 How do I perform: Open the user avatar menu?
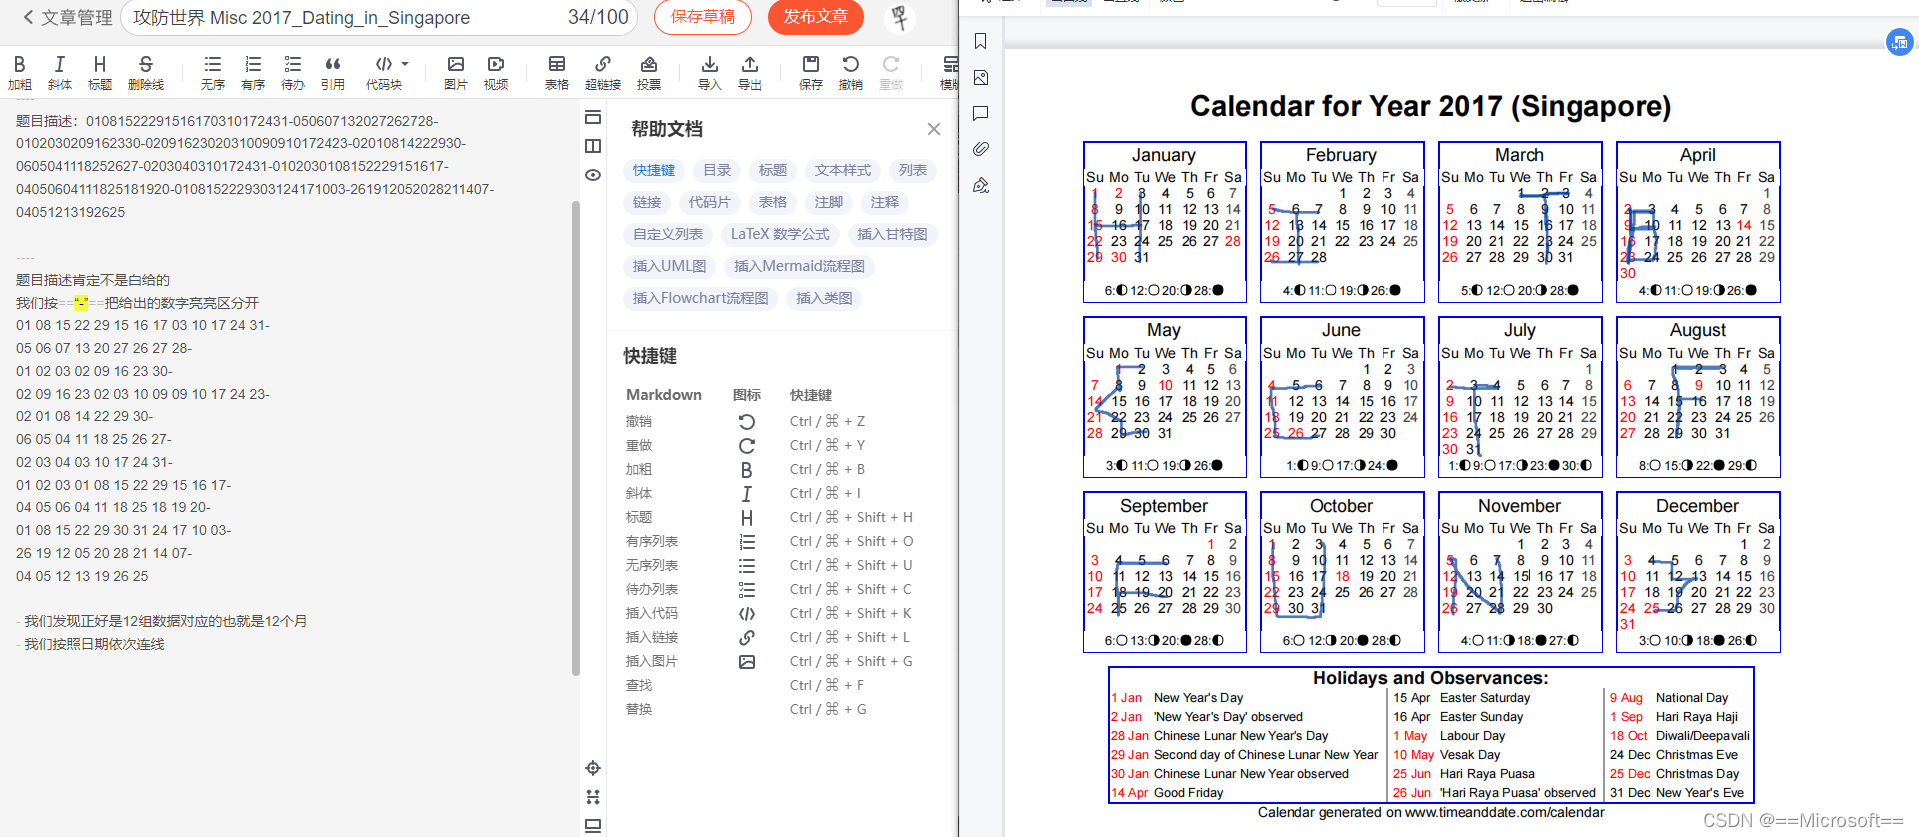[900, 17]
